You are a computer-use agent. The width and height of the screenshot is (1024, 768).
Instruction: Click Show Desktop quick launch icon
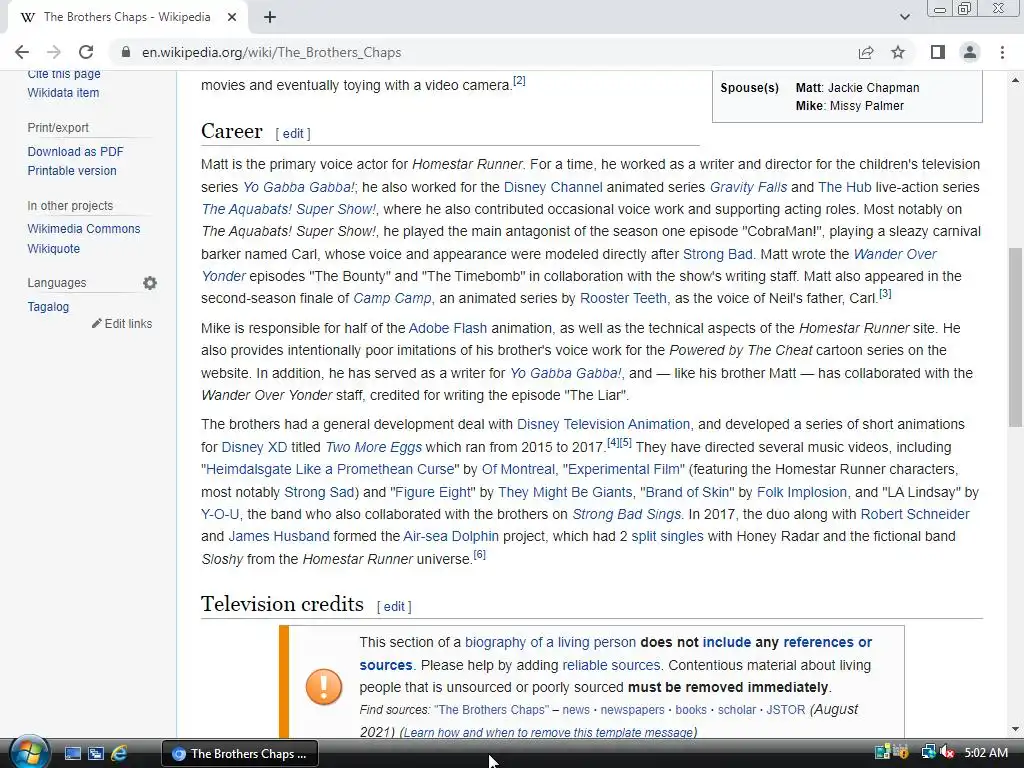click(72, 754)
